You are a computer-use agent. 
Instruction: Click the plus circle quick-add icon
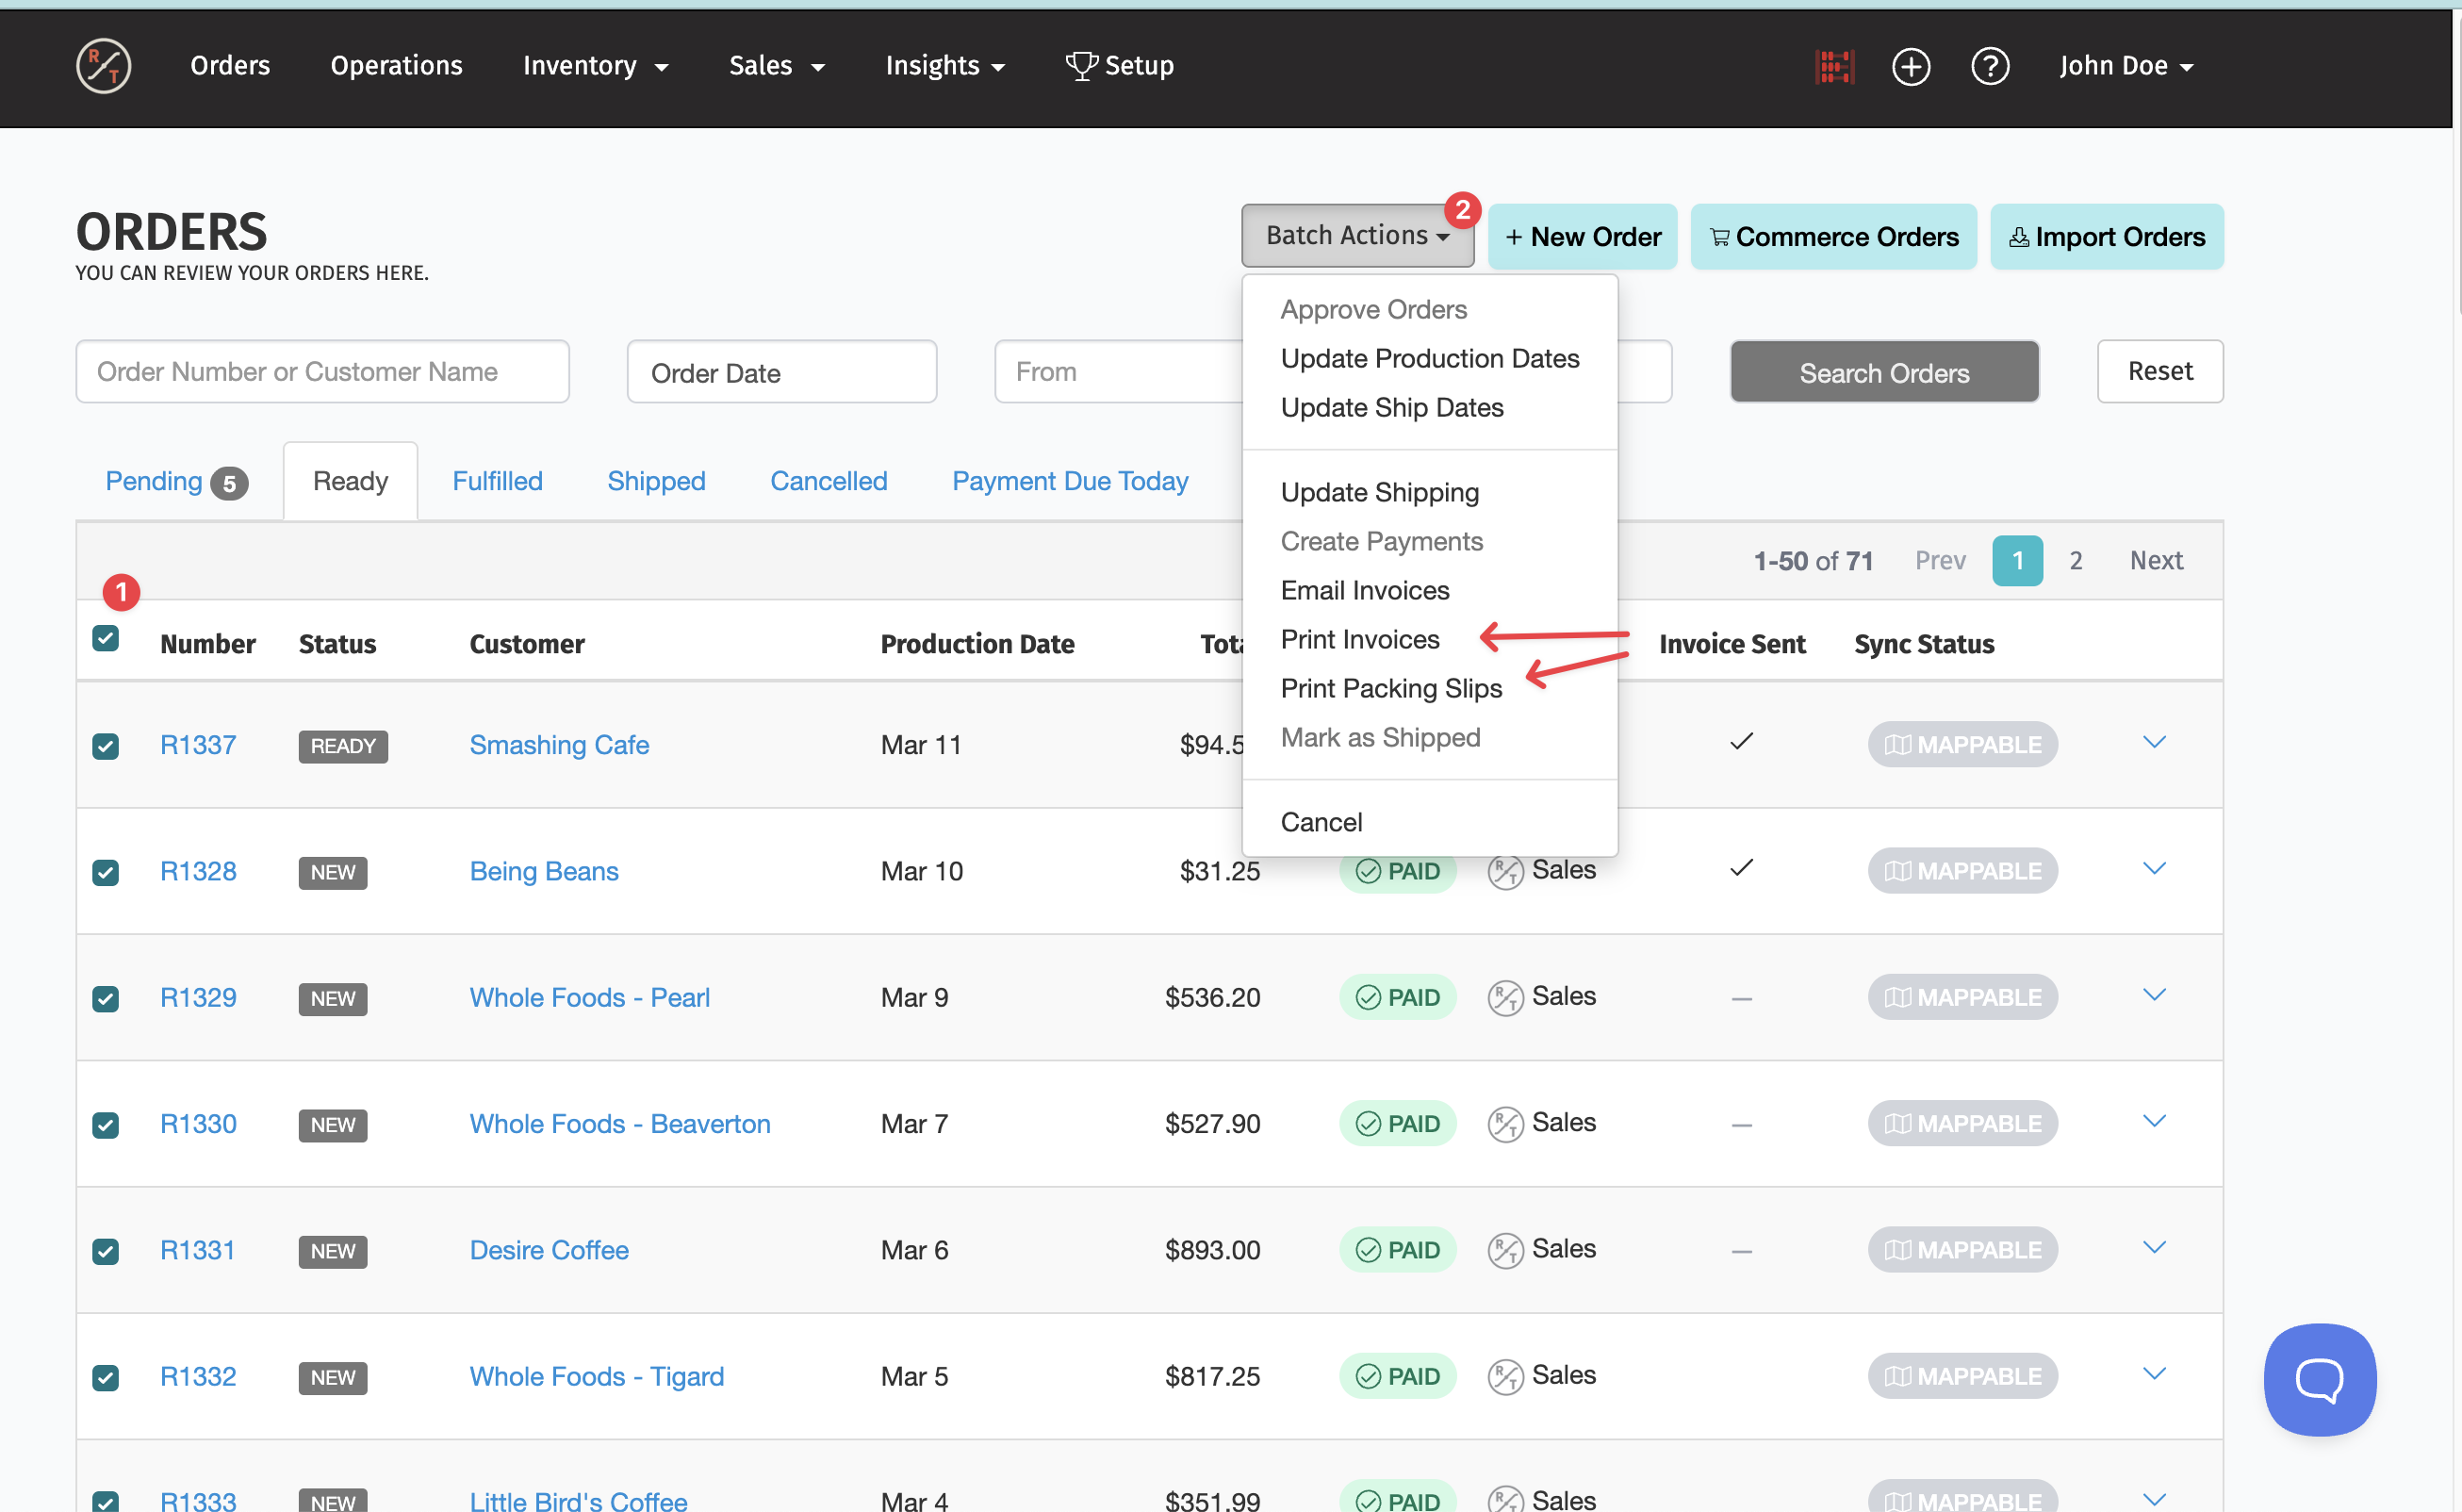pyautogui.click(x=1910, y=66)
